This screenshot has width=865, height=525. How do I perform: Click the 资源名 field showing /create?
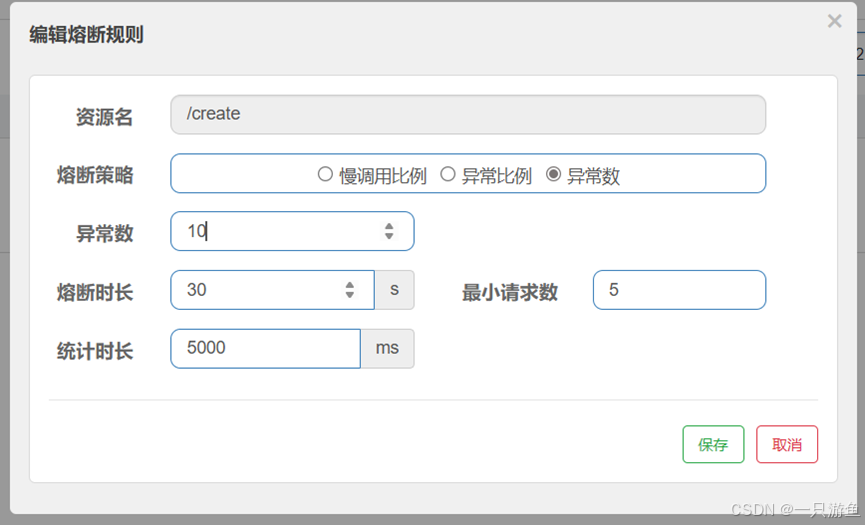[468, 114]
